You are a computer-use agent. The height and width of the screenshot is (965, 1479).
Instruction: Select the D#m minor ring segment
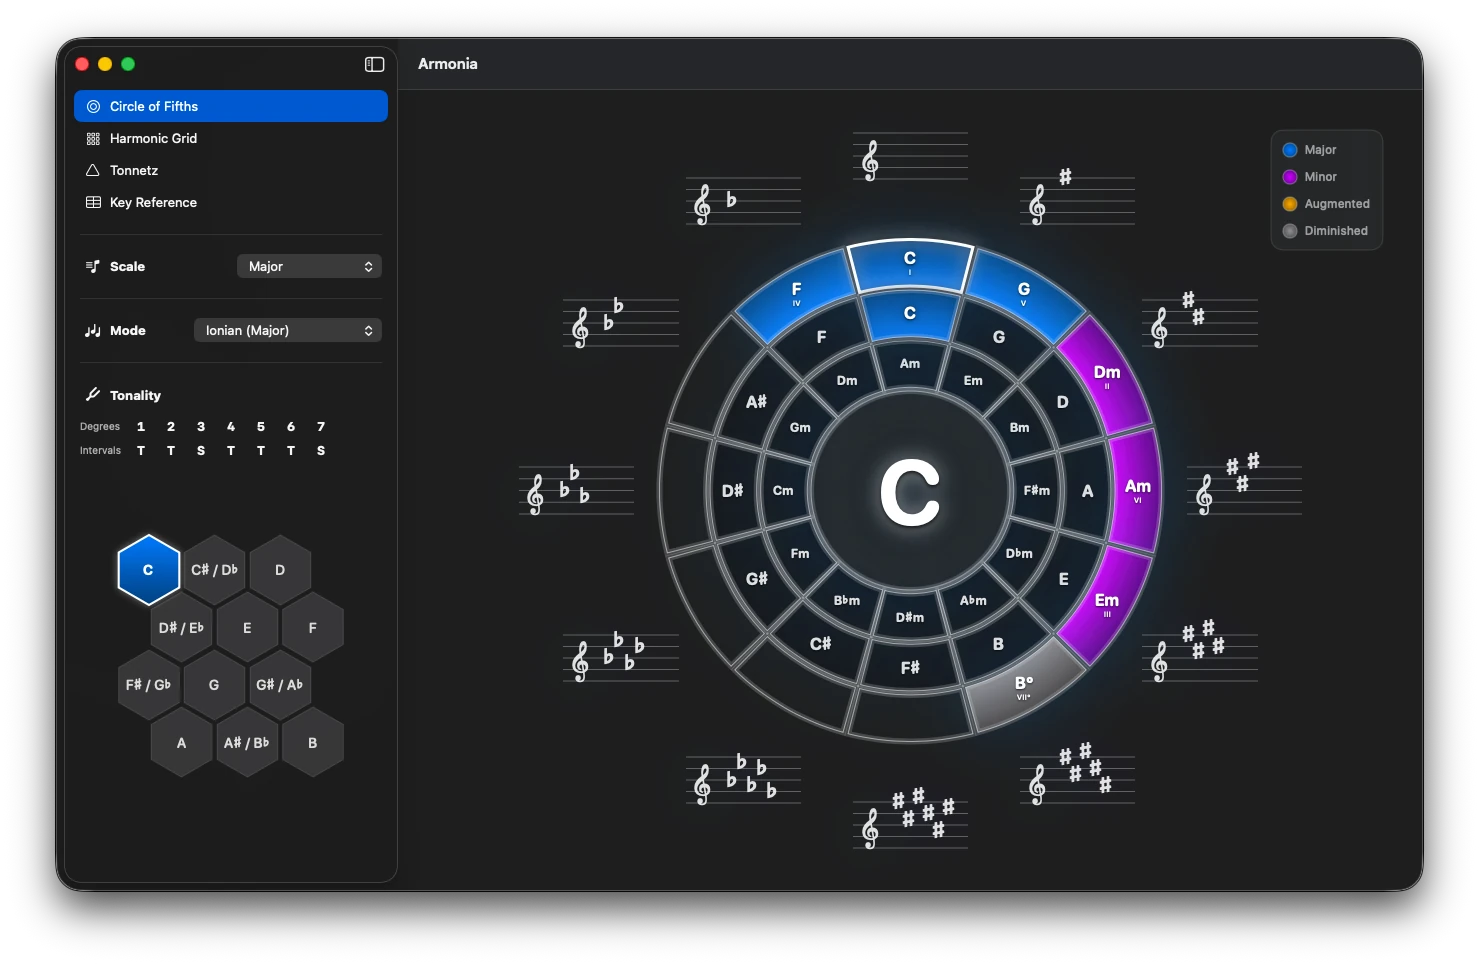[910, 617]
